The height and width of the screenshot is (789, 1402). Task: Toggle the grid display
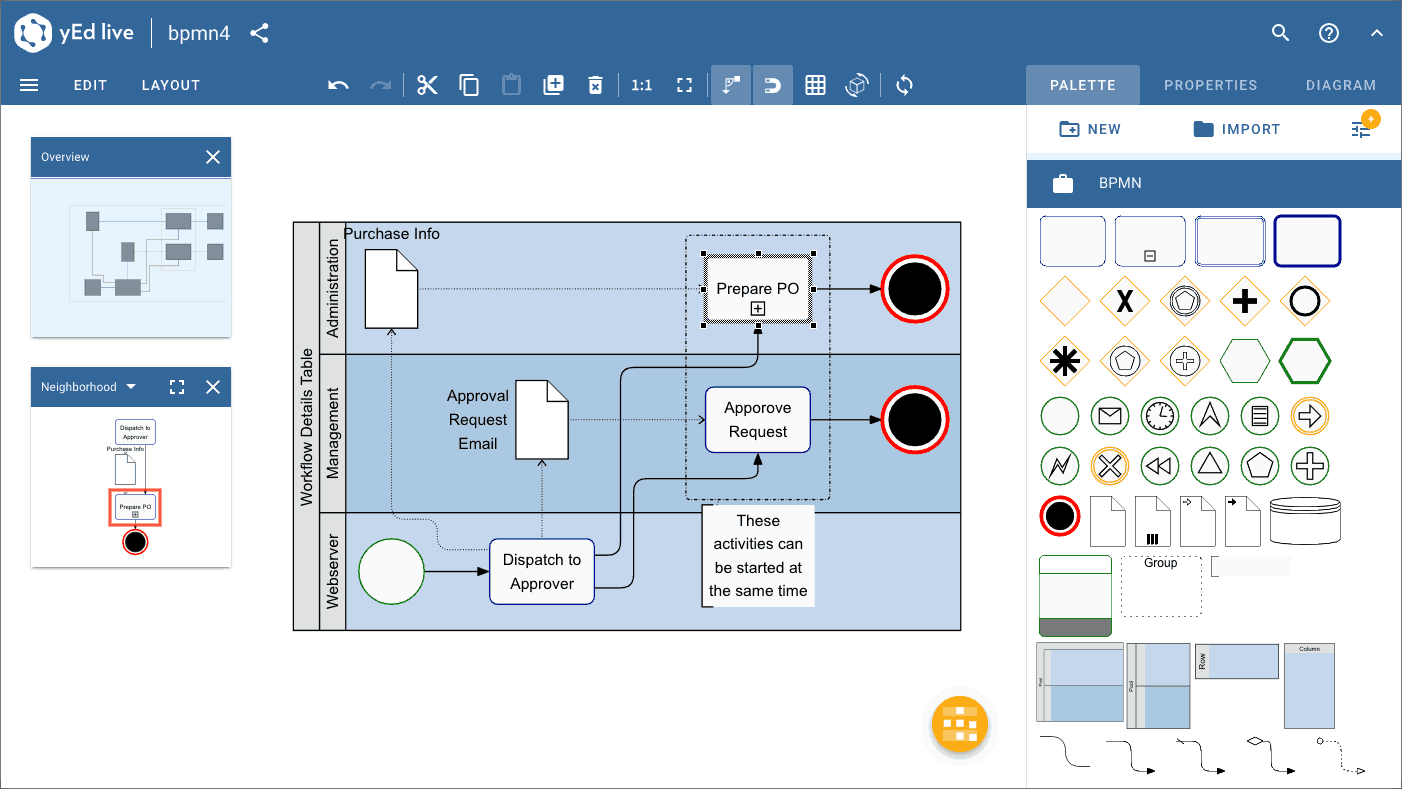click(815, 85)
